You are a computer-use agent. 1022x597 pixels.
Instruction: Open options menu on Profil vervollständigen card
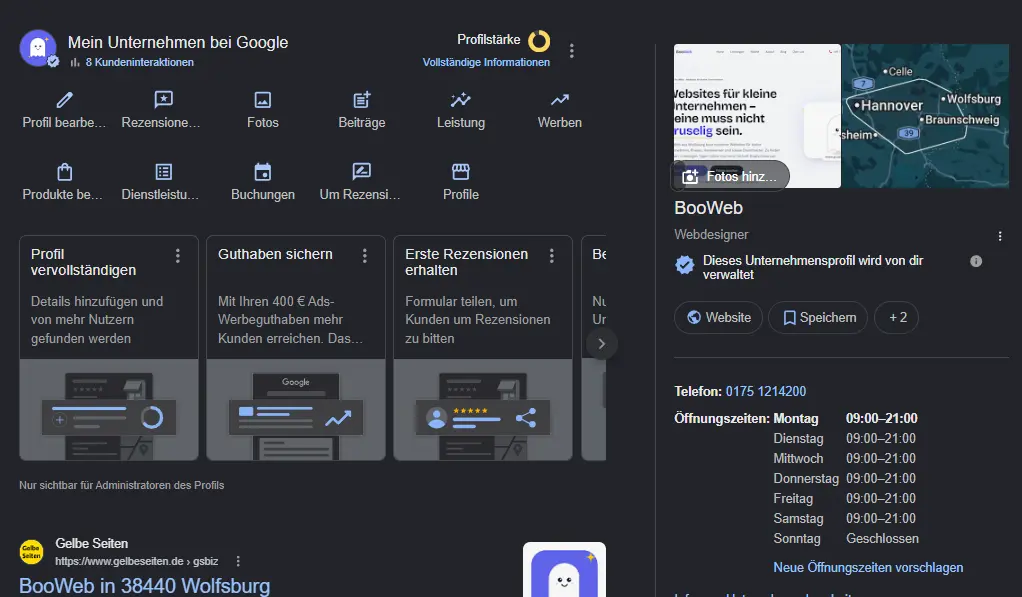[x=178, y=255]
